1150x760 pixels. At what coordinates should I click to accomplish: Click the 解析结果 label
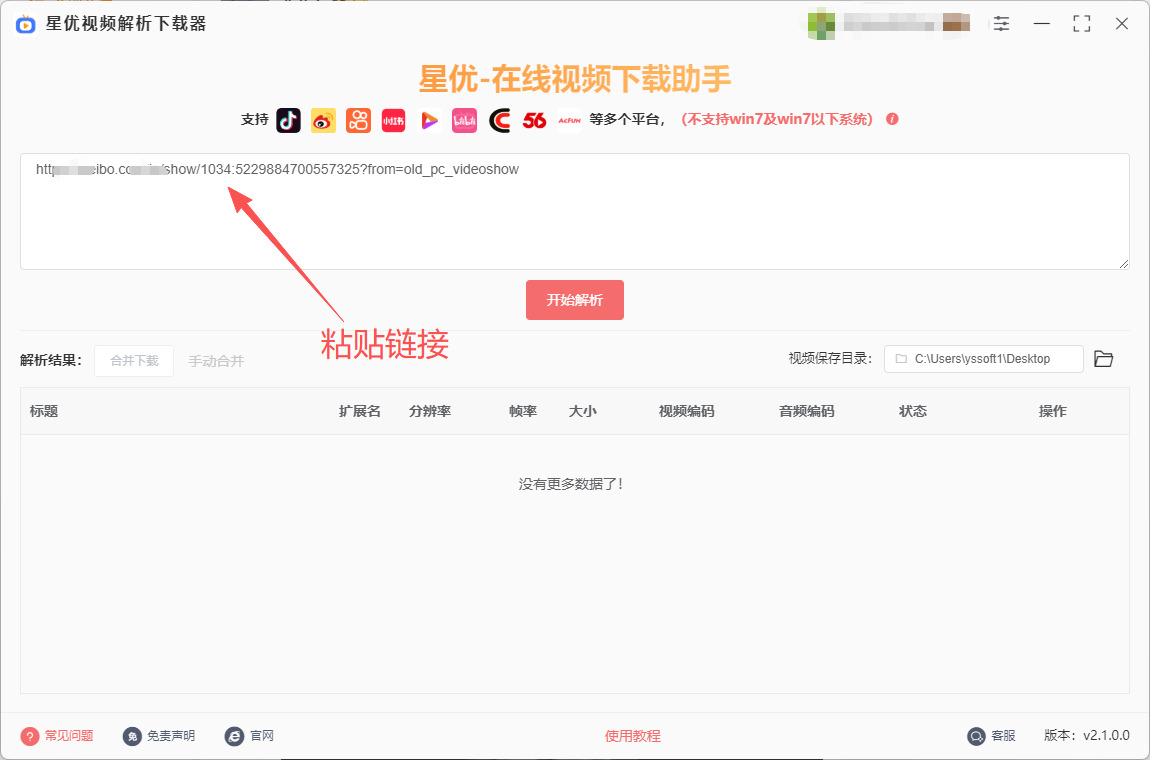51,360
